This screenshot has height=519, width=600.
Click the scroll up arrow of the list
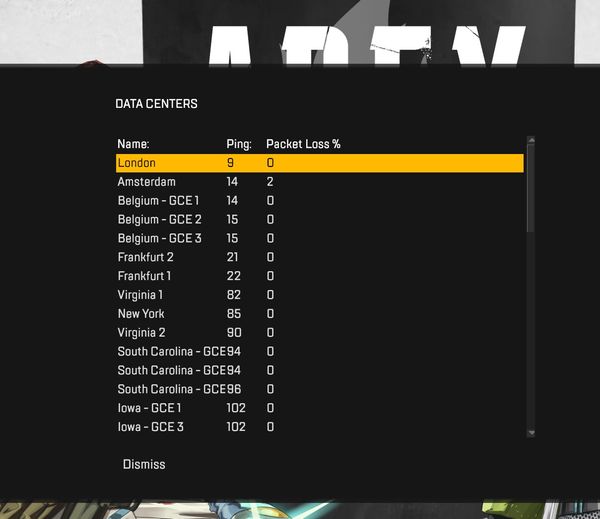tap(531, 141)
